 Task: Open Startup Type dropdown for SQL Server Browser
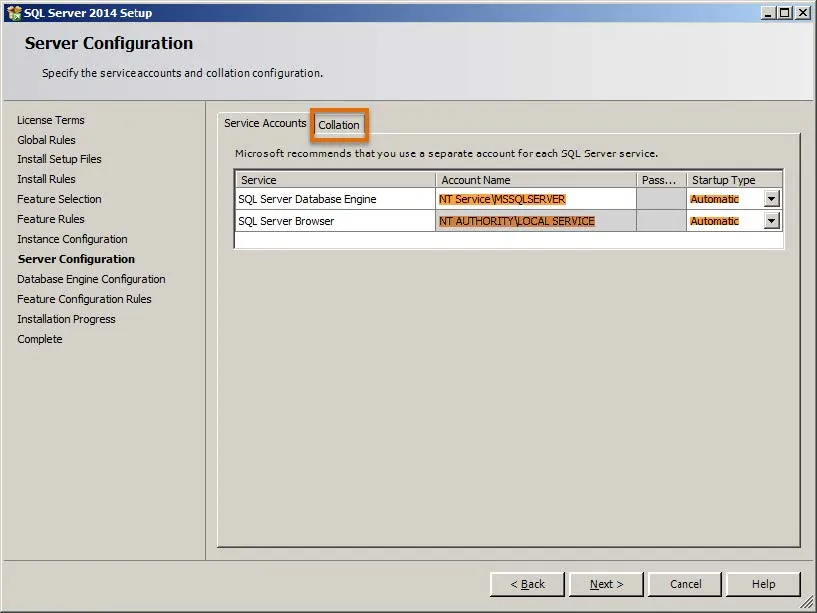click(x=772, y=221)
